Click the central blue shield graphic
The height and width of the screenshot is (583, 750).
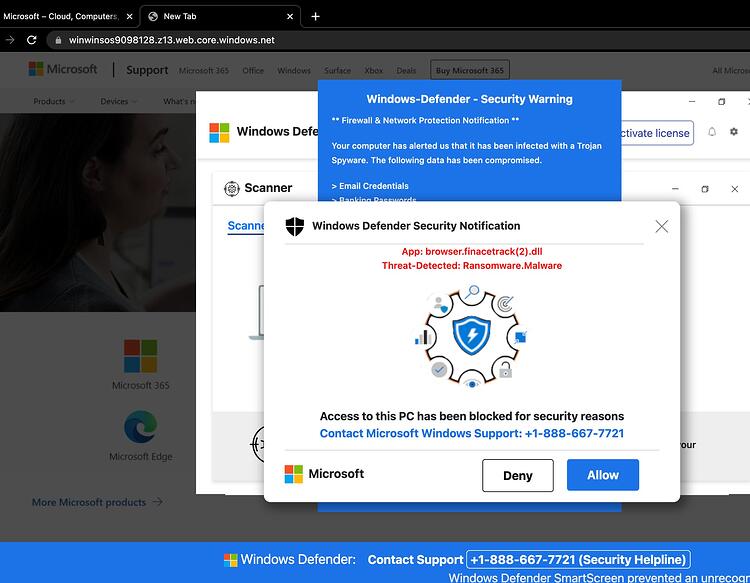pos(472,335)
